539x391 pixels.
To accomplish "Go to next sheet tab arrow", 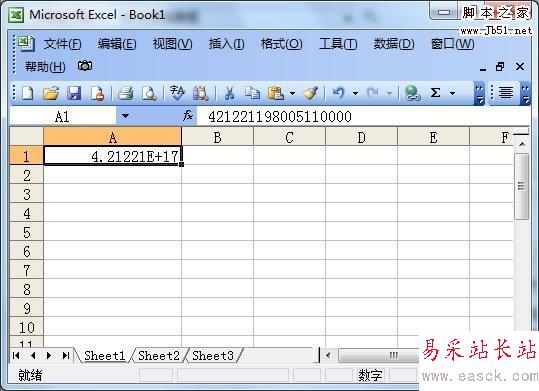I will pyautogui.click(x=49, y=355).
